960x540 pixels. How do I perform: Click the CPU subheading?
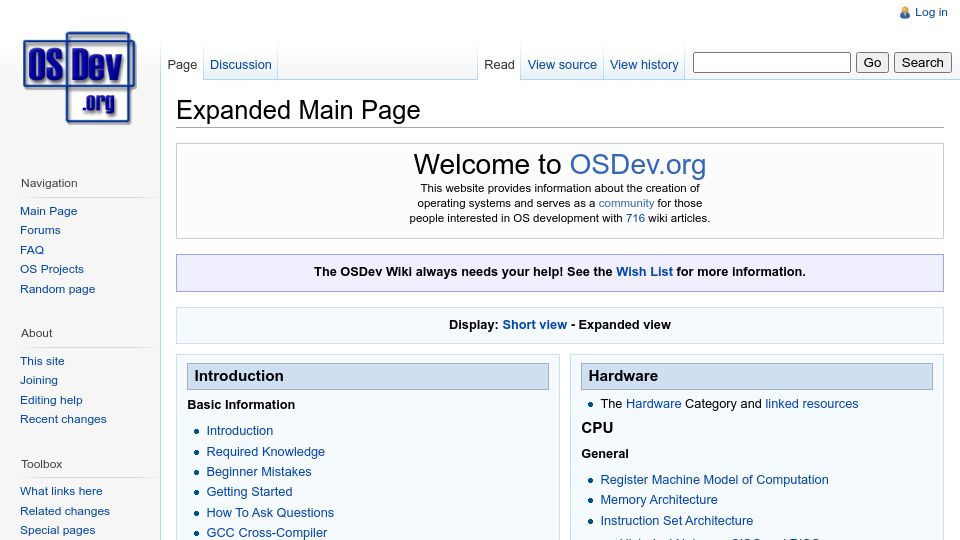pos(597,428)
